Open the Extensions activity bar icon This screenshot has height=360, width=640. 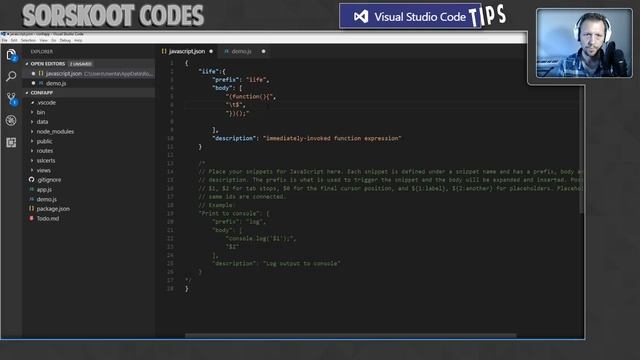pos(11,142)
